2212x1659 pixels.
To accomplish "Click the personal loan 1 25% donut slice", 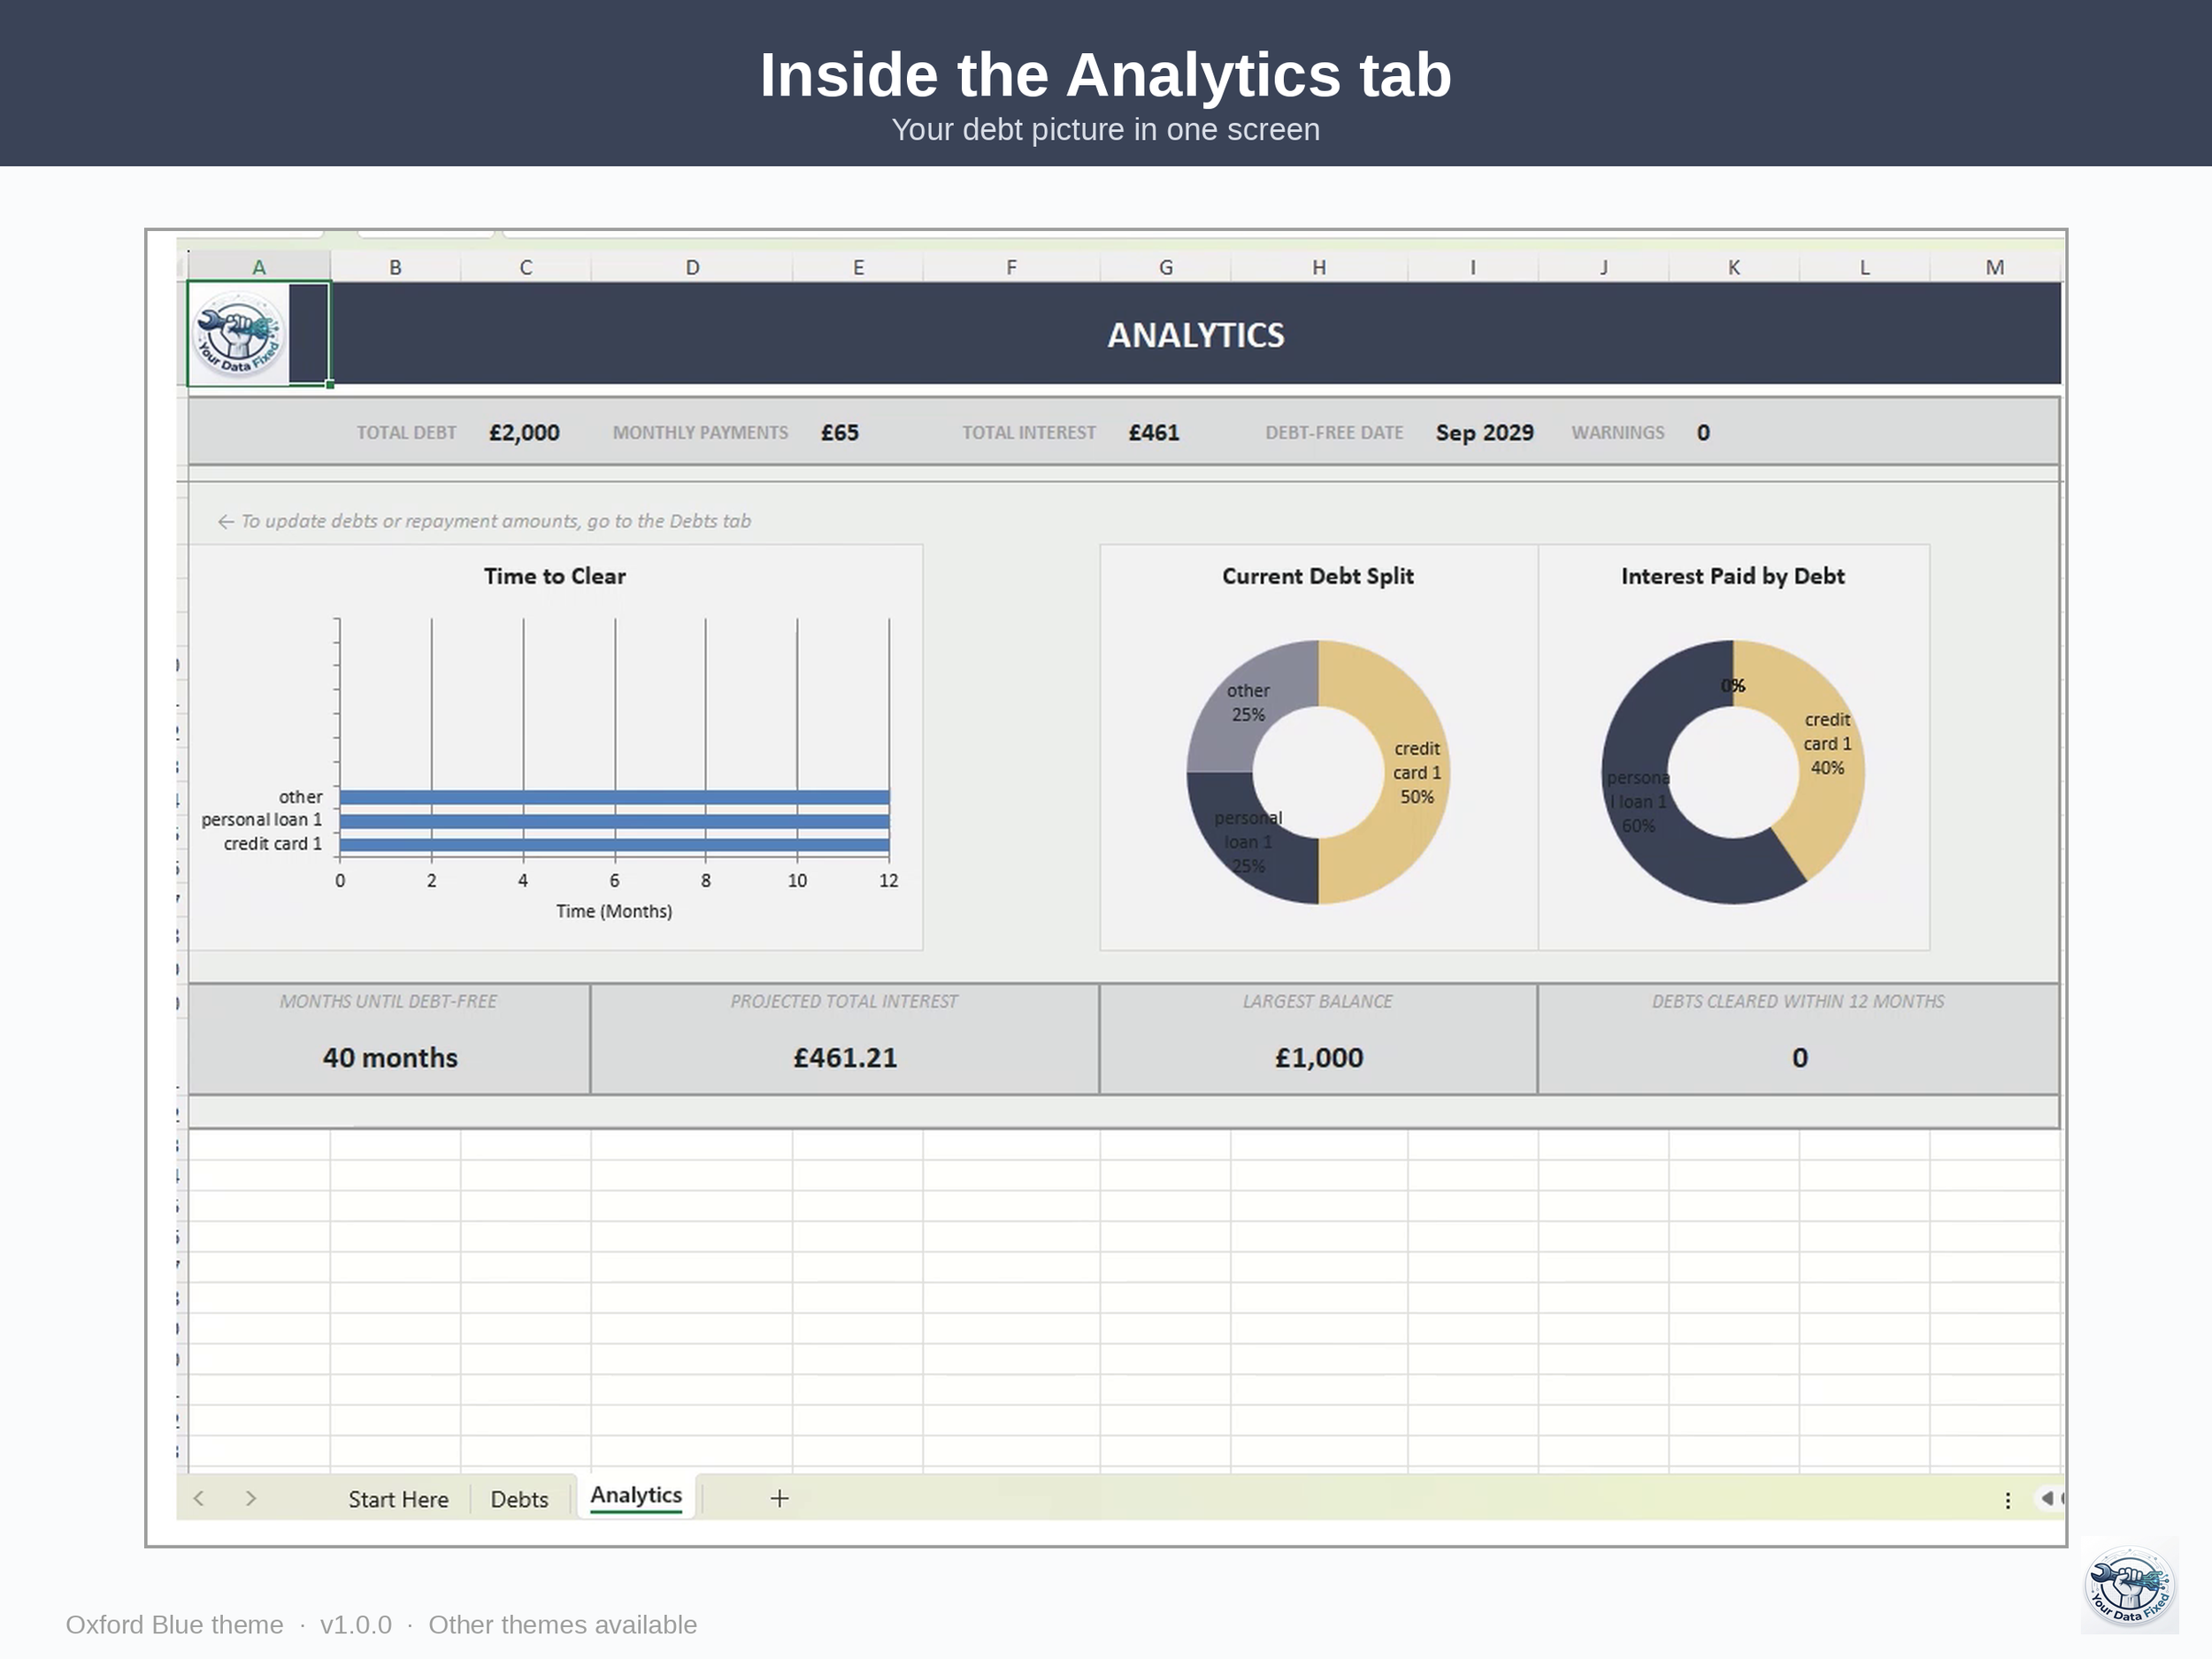I will (1248, 842).
